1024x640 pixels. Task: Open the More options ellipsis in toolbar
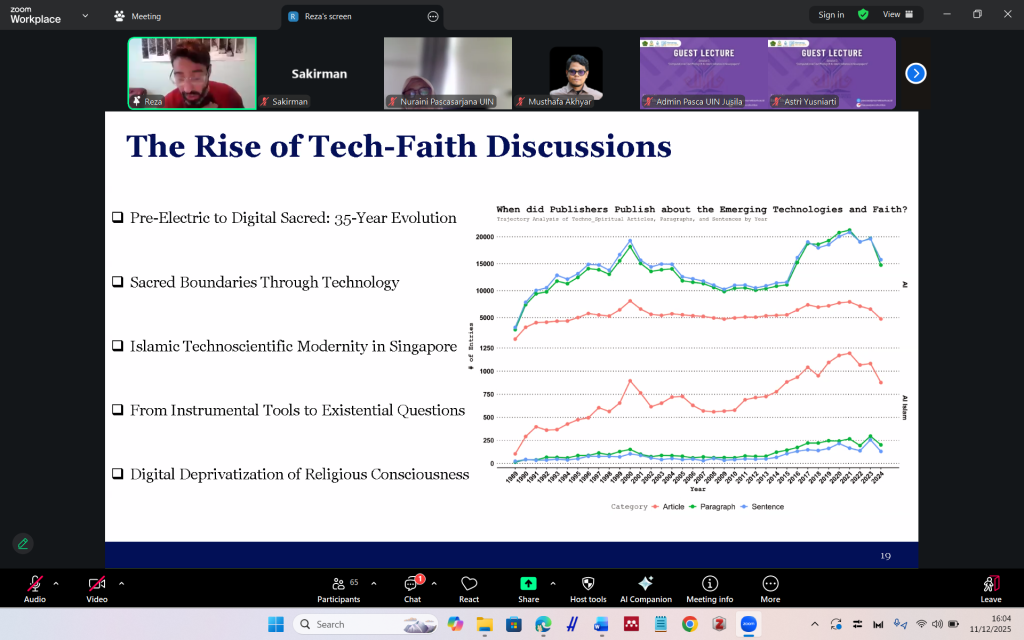(770, 584)
